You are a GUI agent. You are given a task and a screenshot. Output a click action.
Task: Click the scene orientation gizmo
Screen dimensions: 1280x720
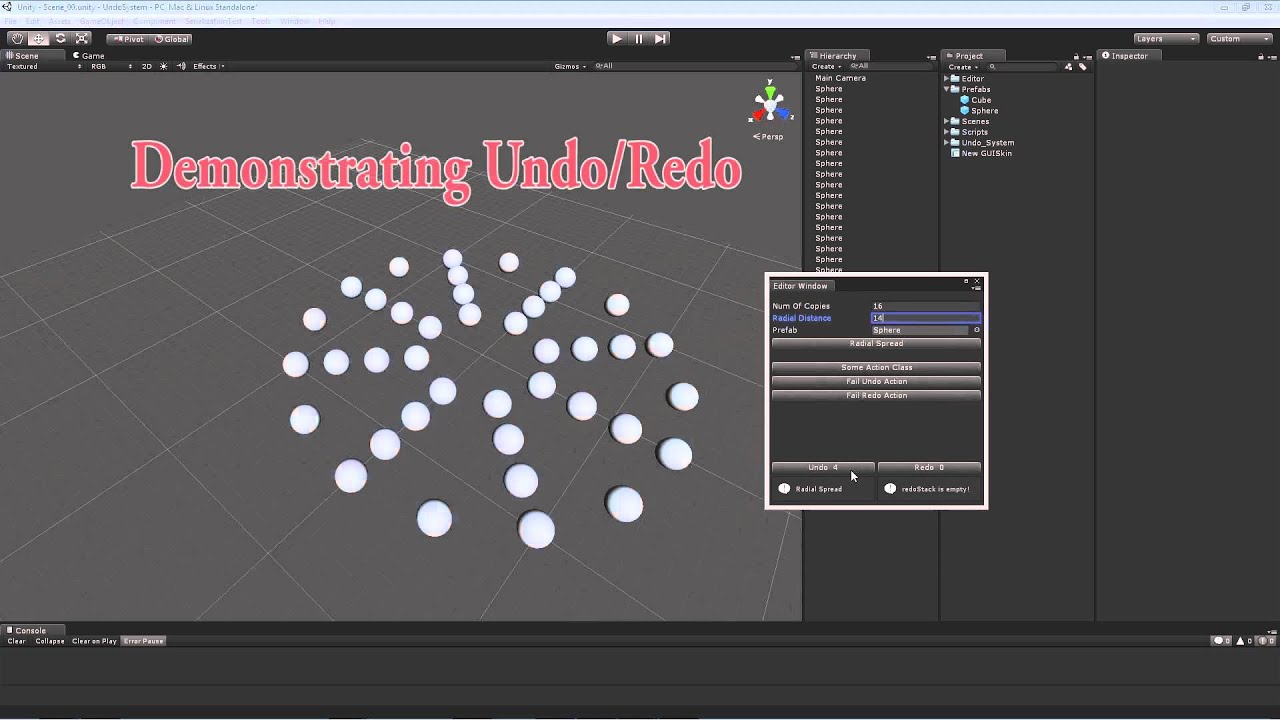(x=769, y=102)
